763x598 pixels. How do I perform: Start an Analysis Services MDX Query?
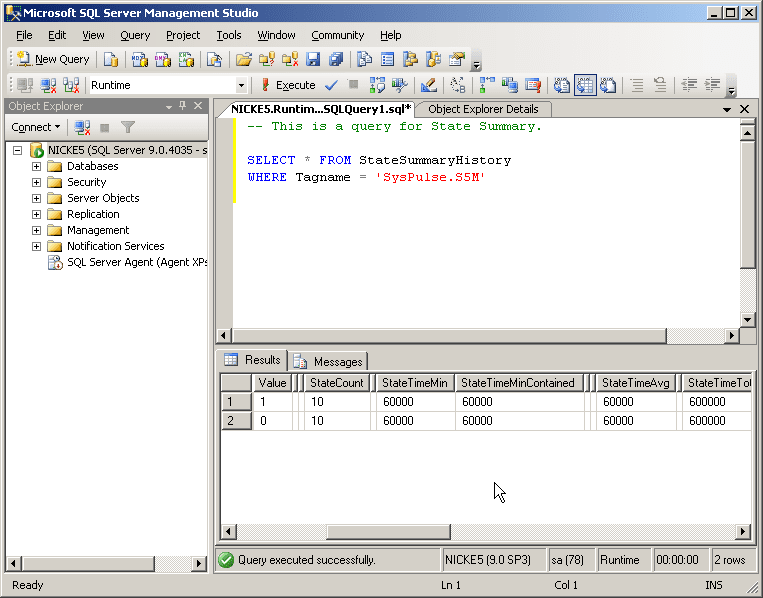(140, 59)
